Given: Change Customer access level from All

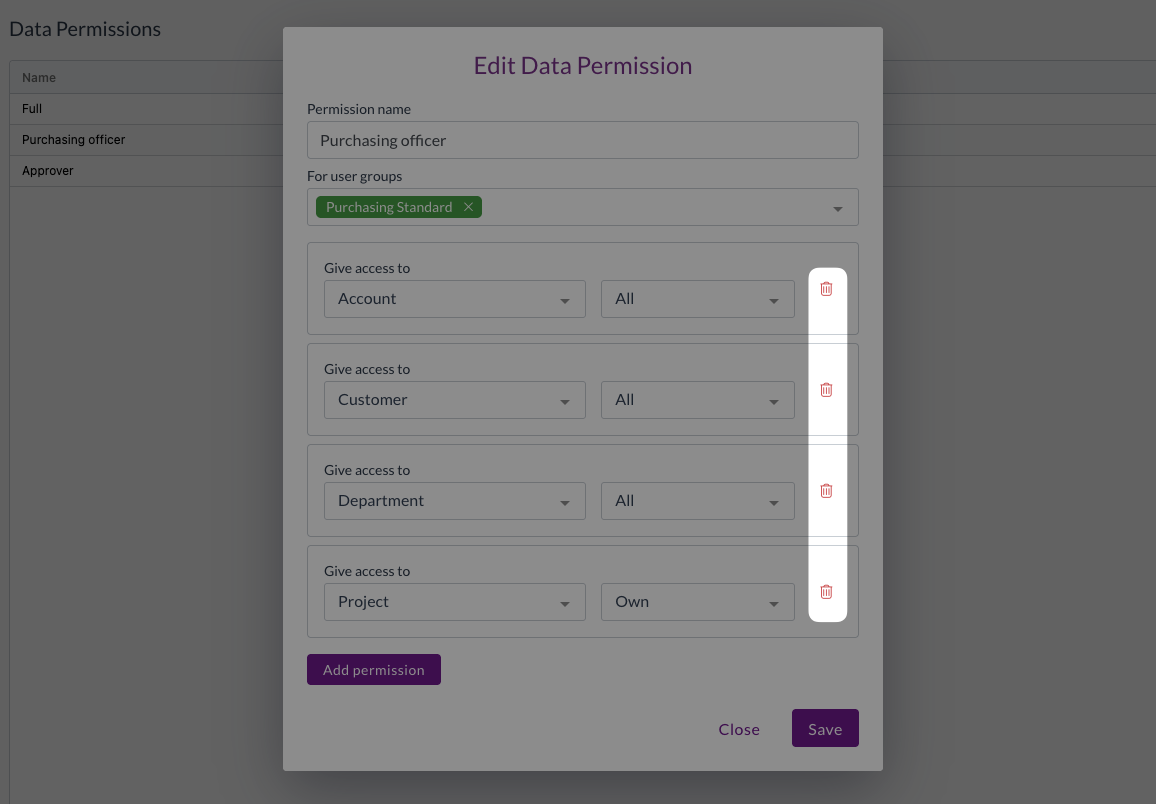Looking at the screenshot, I should click(697, 400).
